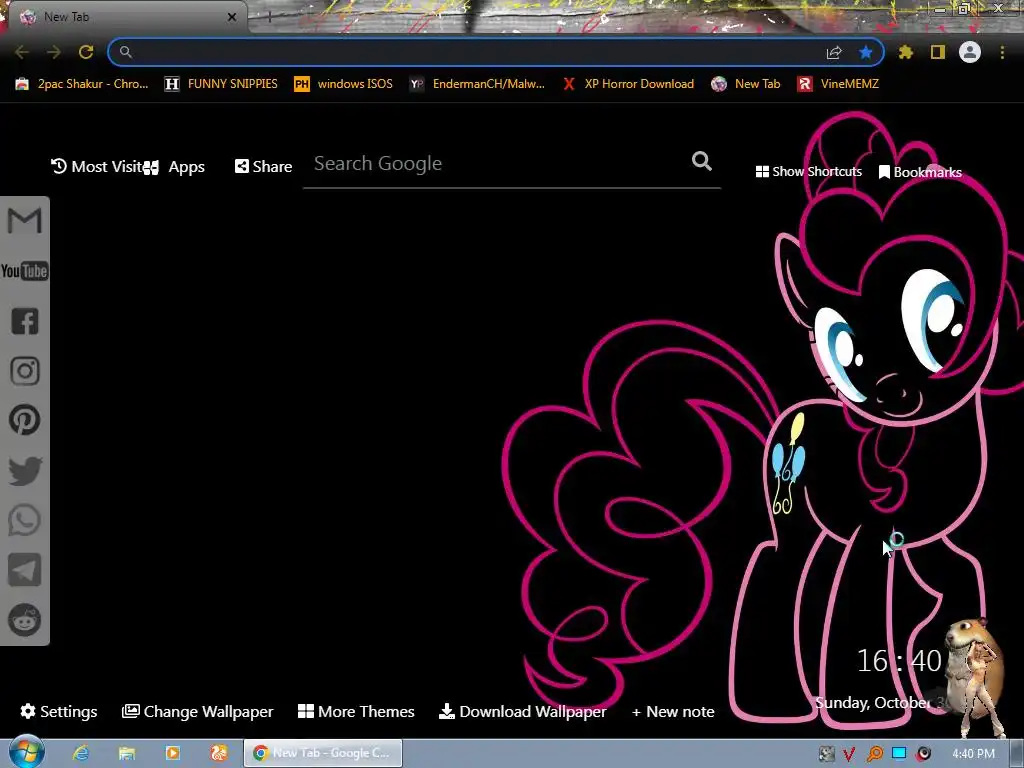Open the windows ISOS bookmark
The height and width of the screenshot is (768, 1024).
coord(344,84)
